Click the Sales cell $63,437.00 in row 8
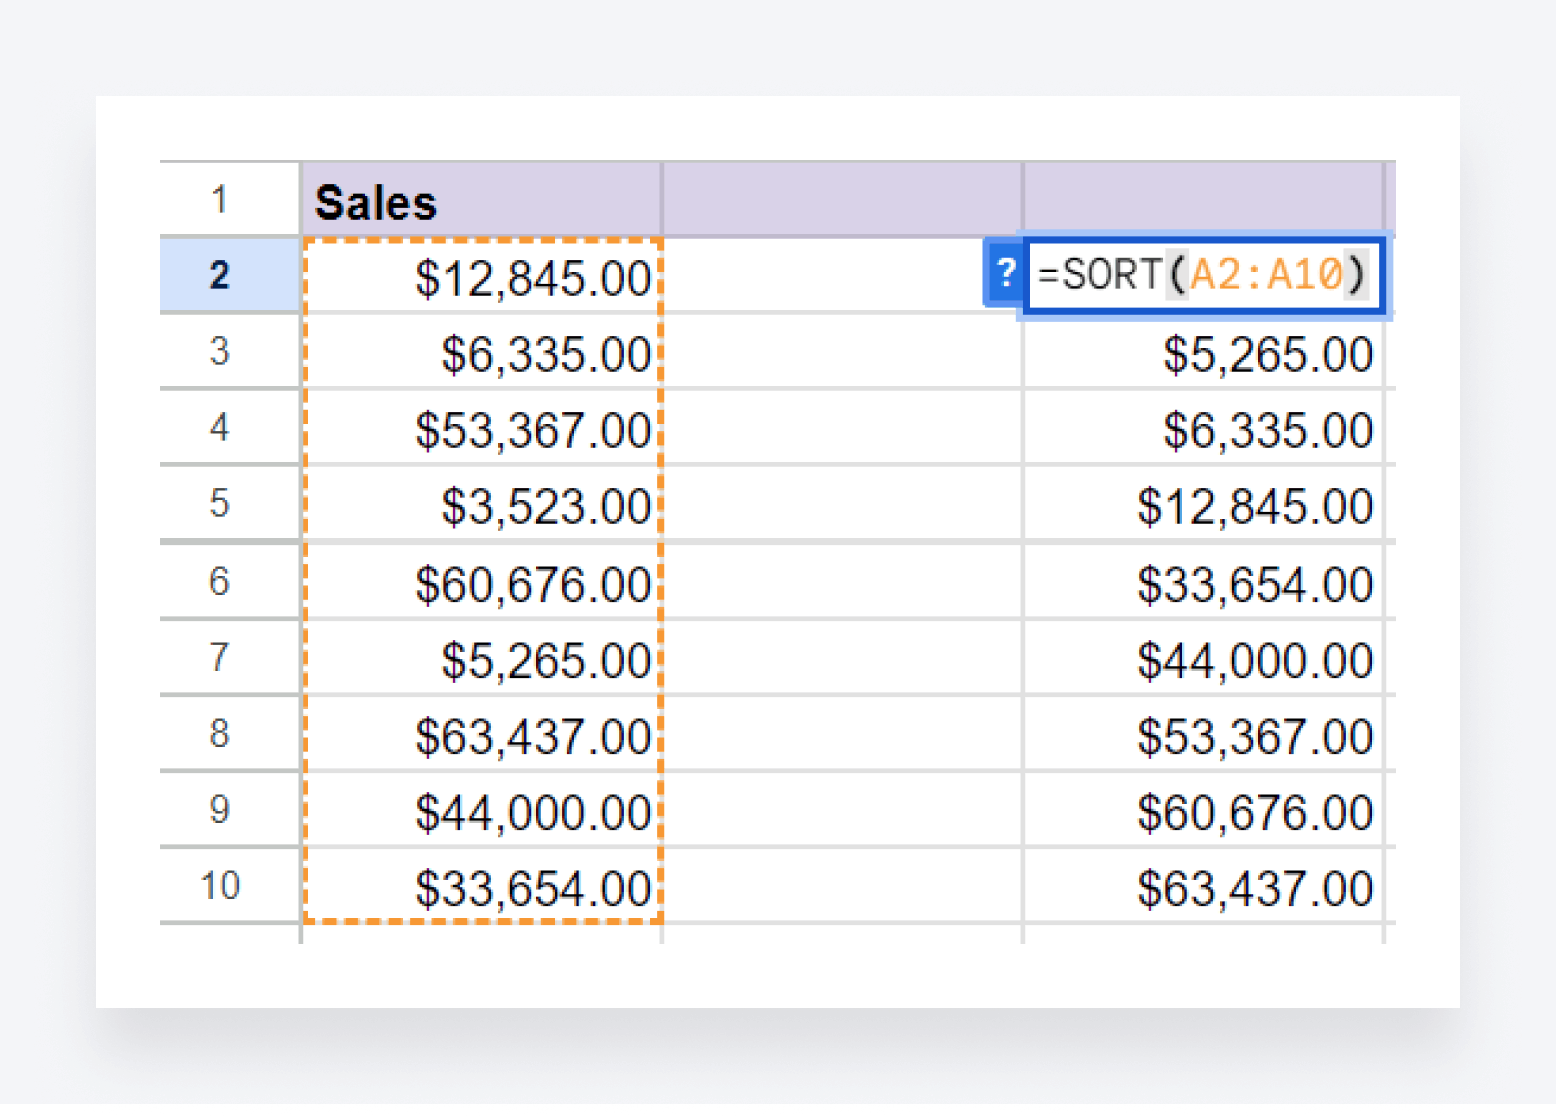The image size is (1556, 1116). click(x=481, y=733)
